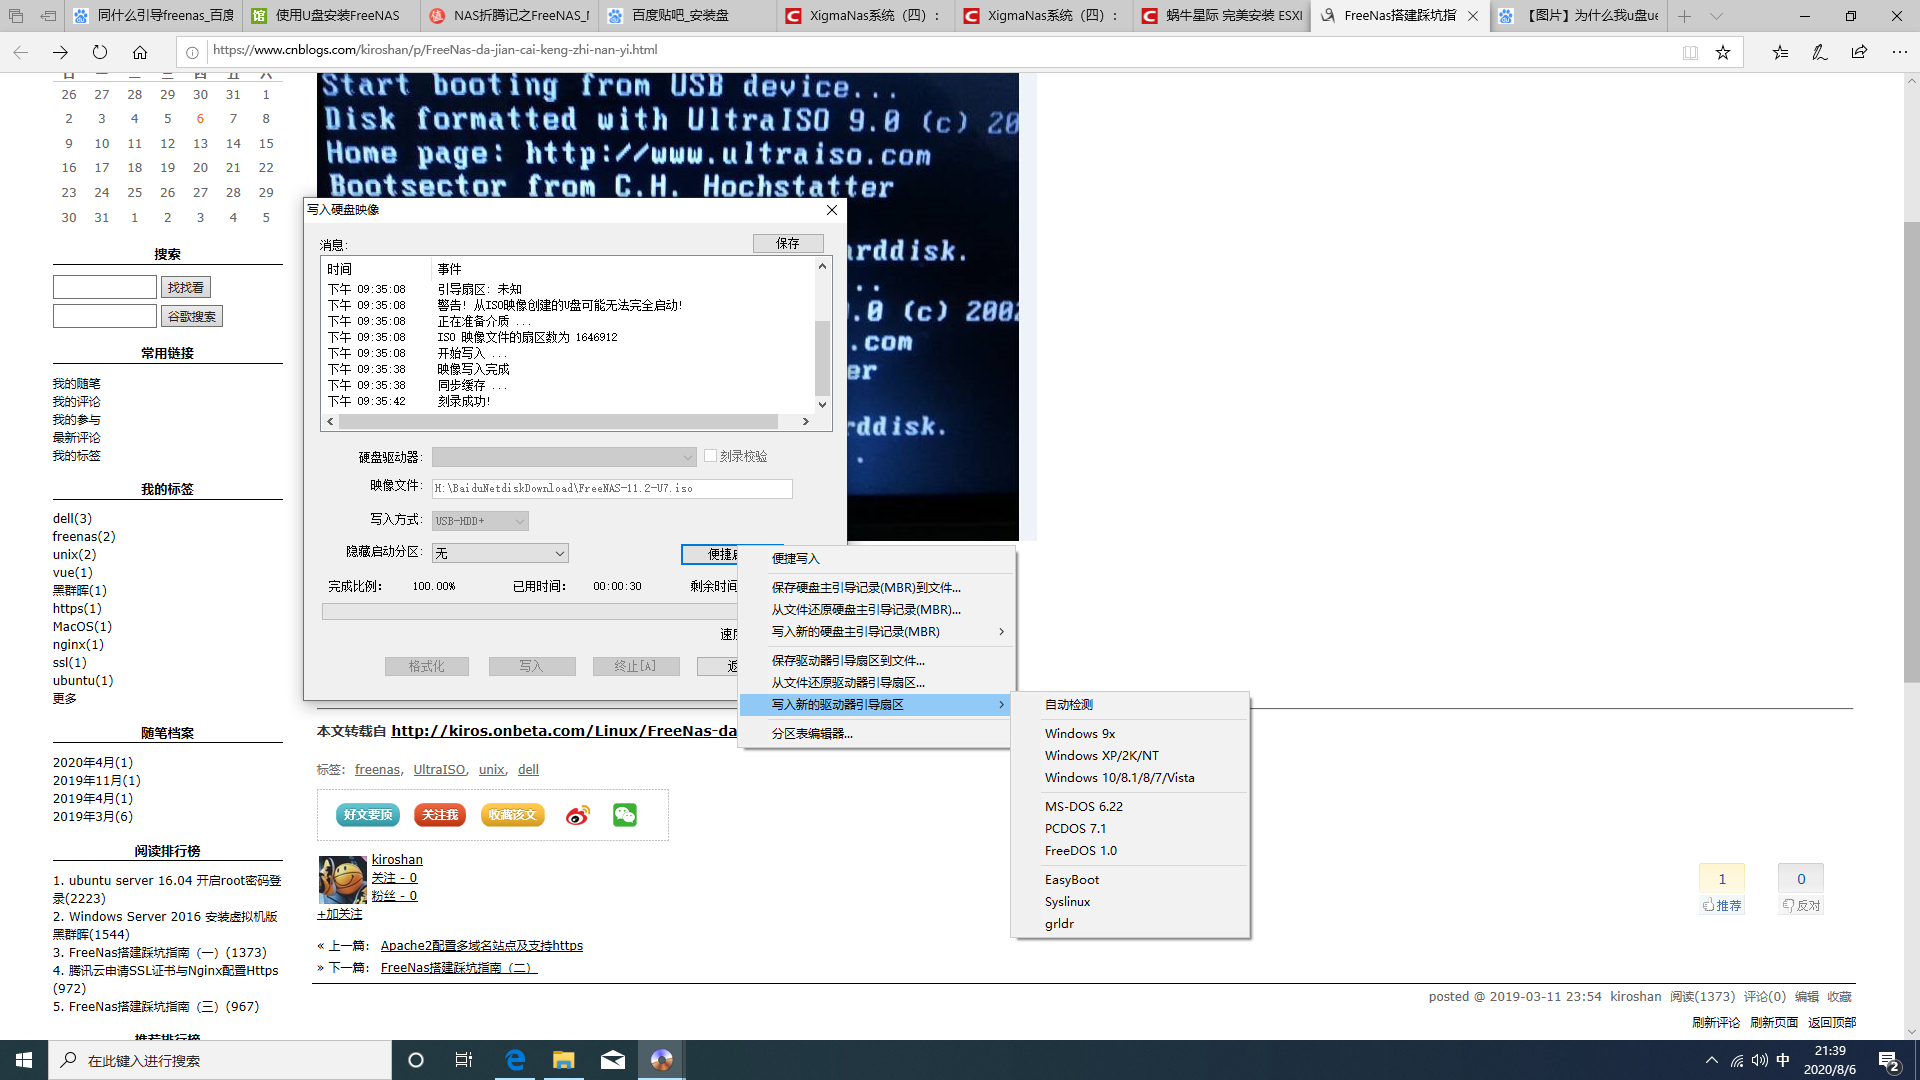This screenshot has width=1920, height=1080.
Task: Select 分区表编辑器 menu item
Action: pyautogui.click(x=876, y=734)
